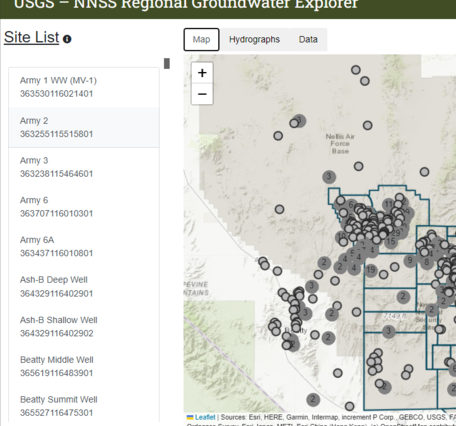Click the site list scrollbar thumb

167,63
